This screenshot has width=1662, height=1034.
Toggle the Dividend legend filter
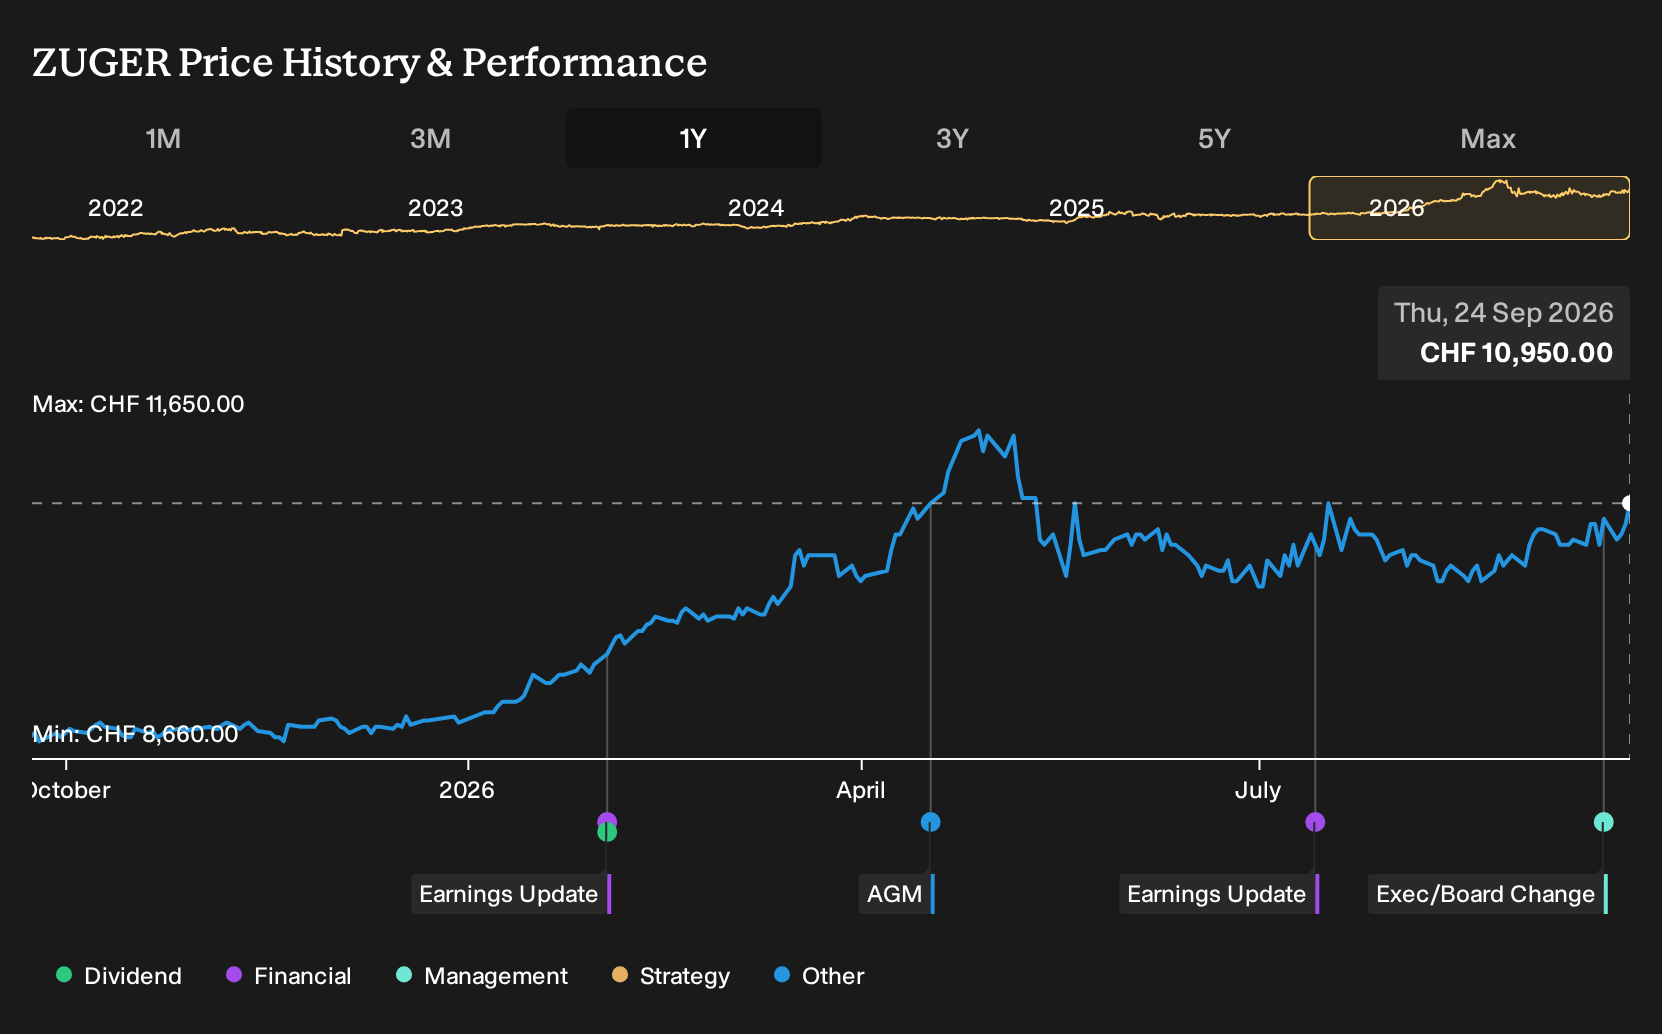click(119, 976)
